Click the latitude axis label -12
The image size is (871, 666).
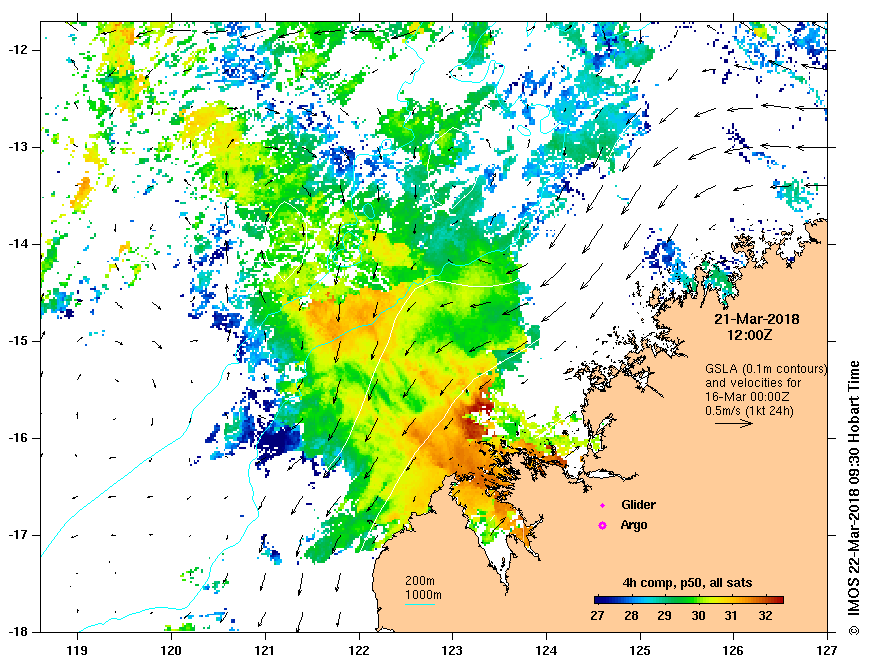coord(17,50)
